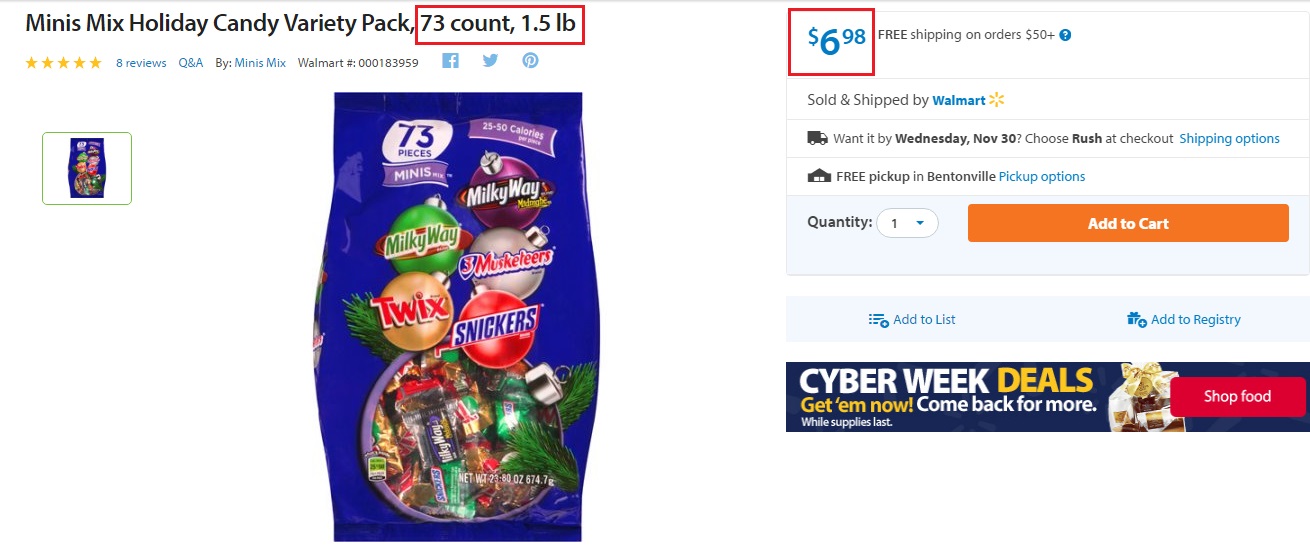
Task: Add item to cart
Action: point(1128,223)
